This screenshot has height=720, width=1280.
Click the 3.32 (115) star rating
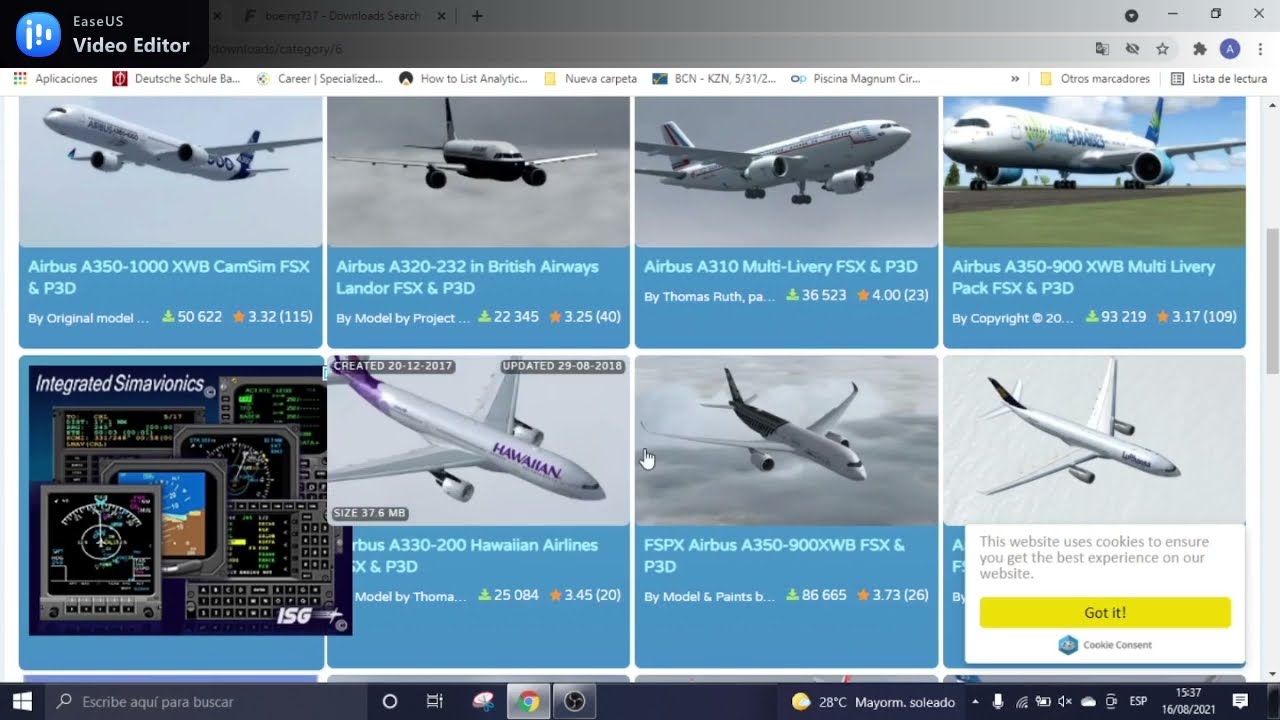click(x=272, y=317)
